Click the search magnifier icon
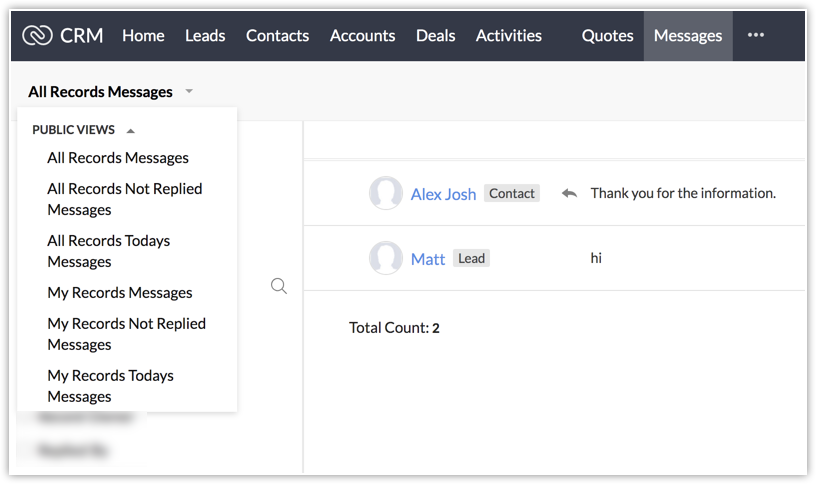816x484 pixels. click(x=279, y=287)
